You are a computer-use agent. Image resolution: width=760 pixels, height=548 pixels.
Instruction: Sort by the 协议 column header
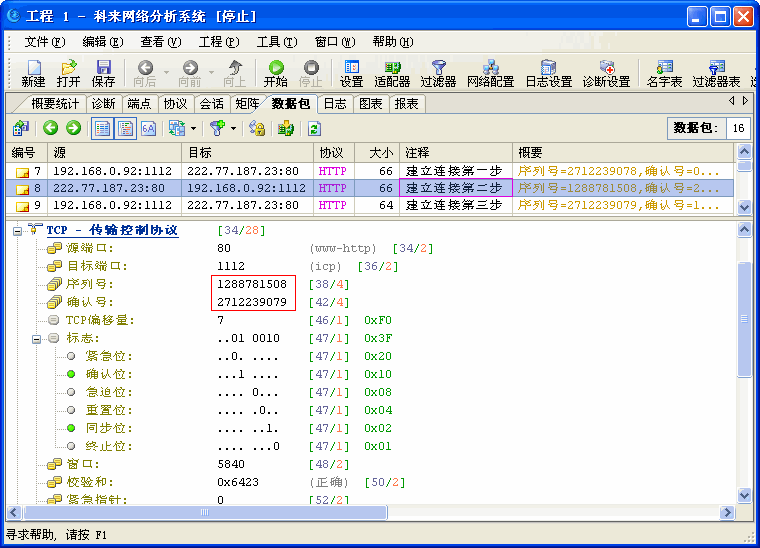334,153
